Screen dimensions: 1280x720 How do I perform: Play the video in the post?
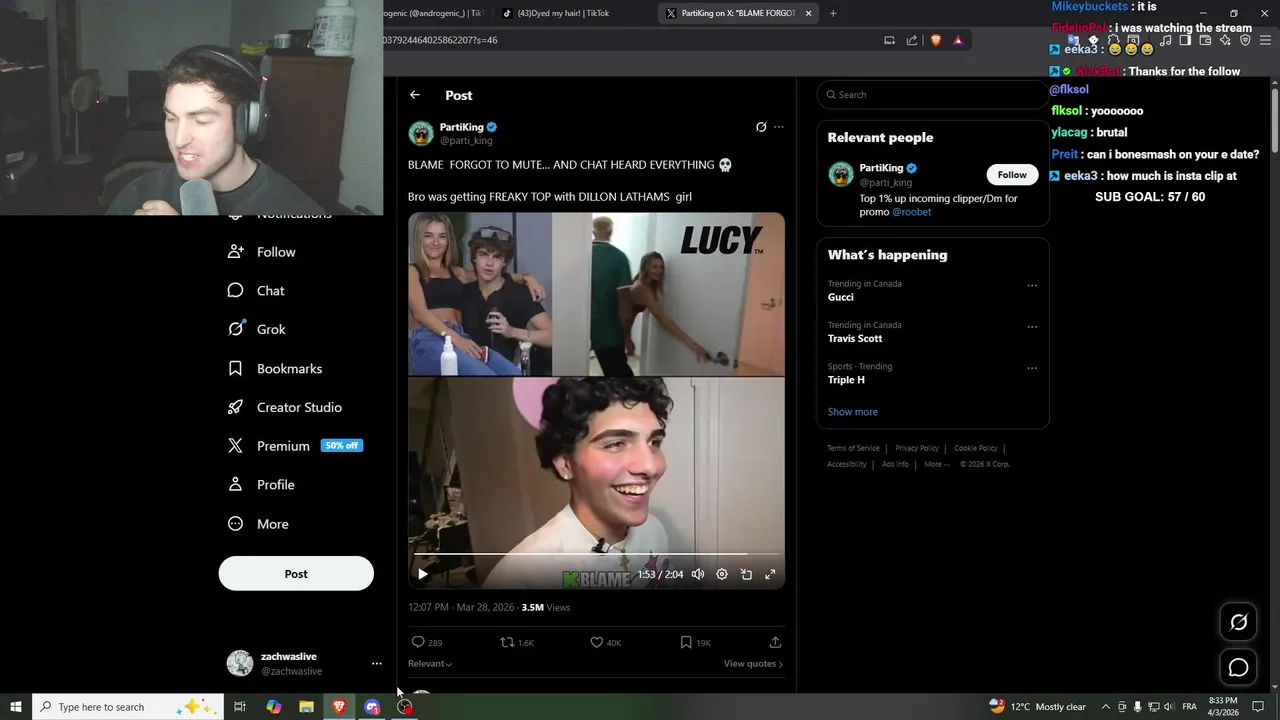pos(423,574)
